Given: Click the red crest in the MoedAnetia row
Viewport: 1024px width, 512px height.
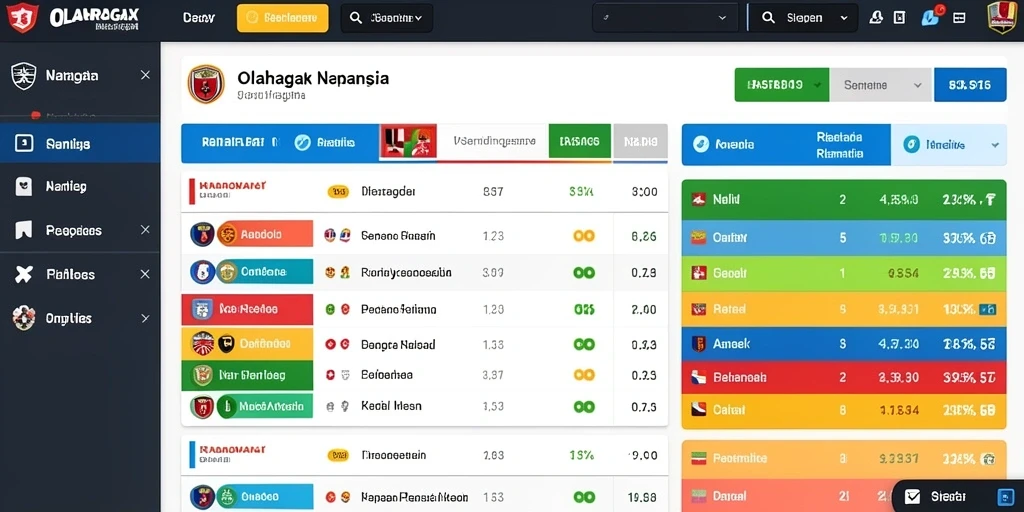Looking at the screenshot, I should (x=202, y=406).
